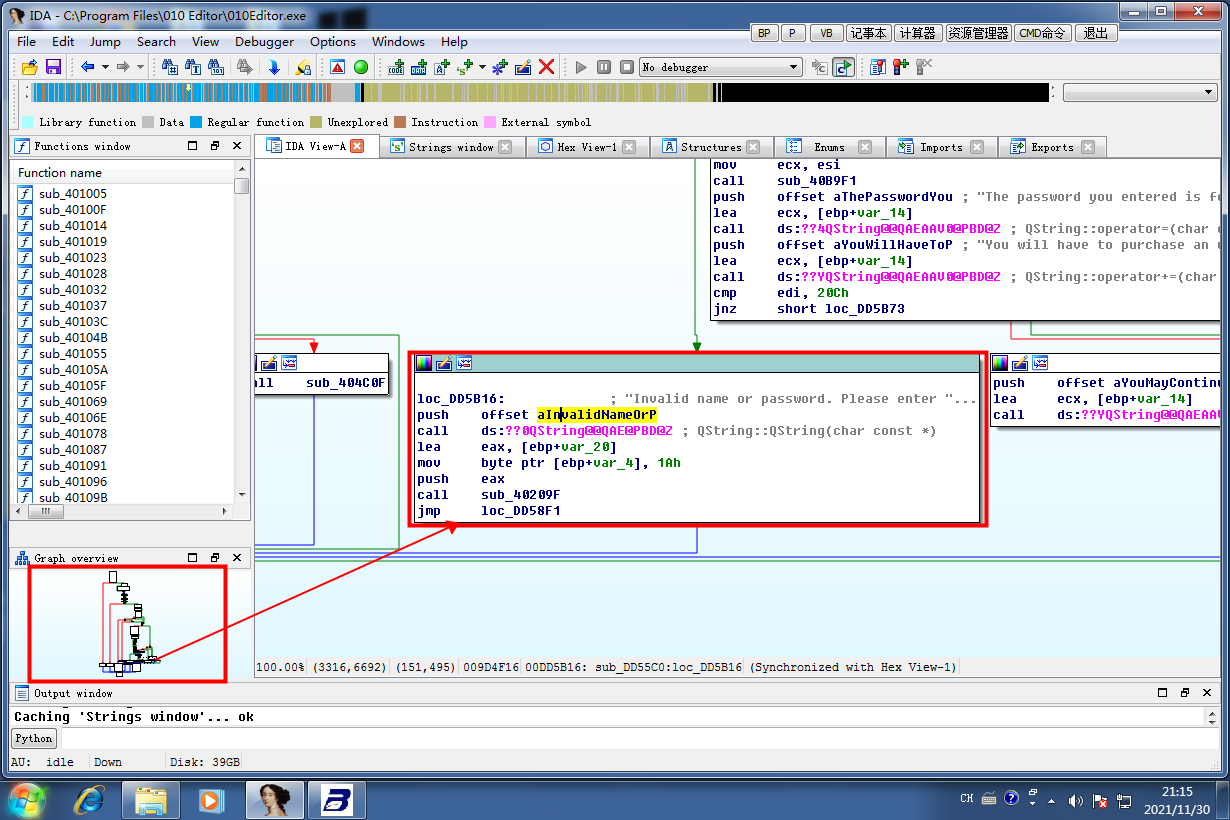Viewport: 1230px width, 820px height.
Task: Select sub_401023 in functions list
Action: tap(72, 257)
